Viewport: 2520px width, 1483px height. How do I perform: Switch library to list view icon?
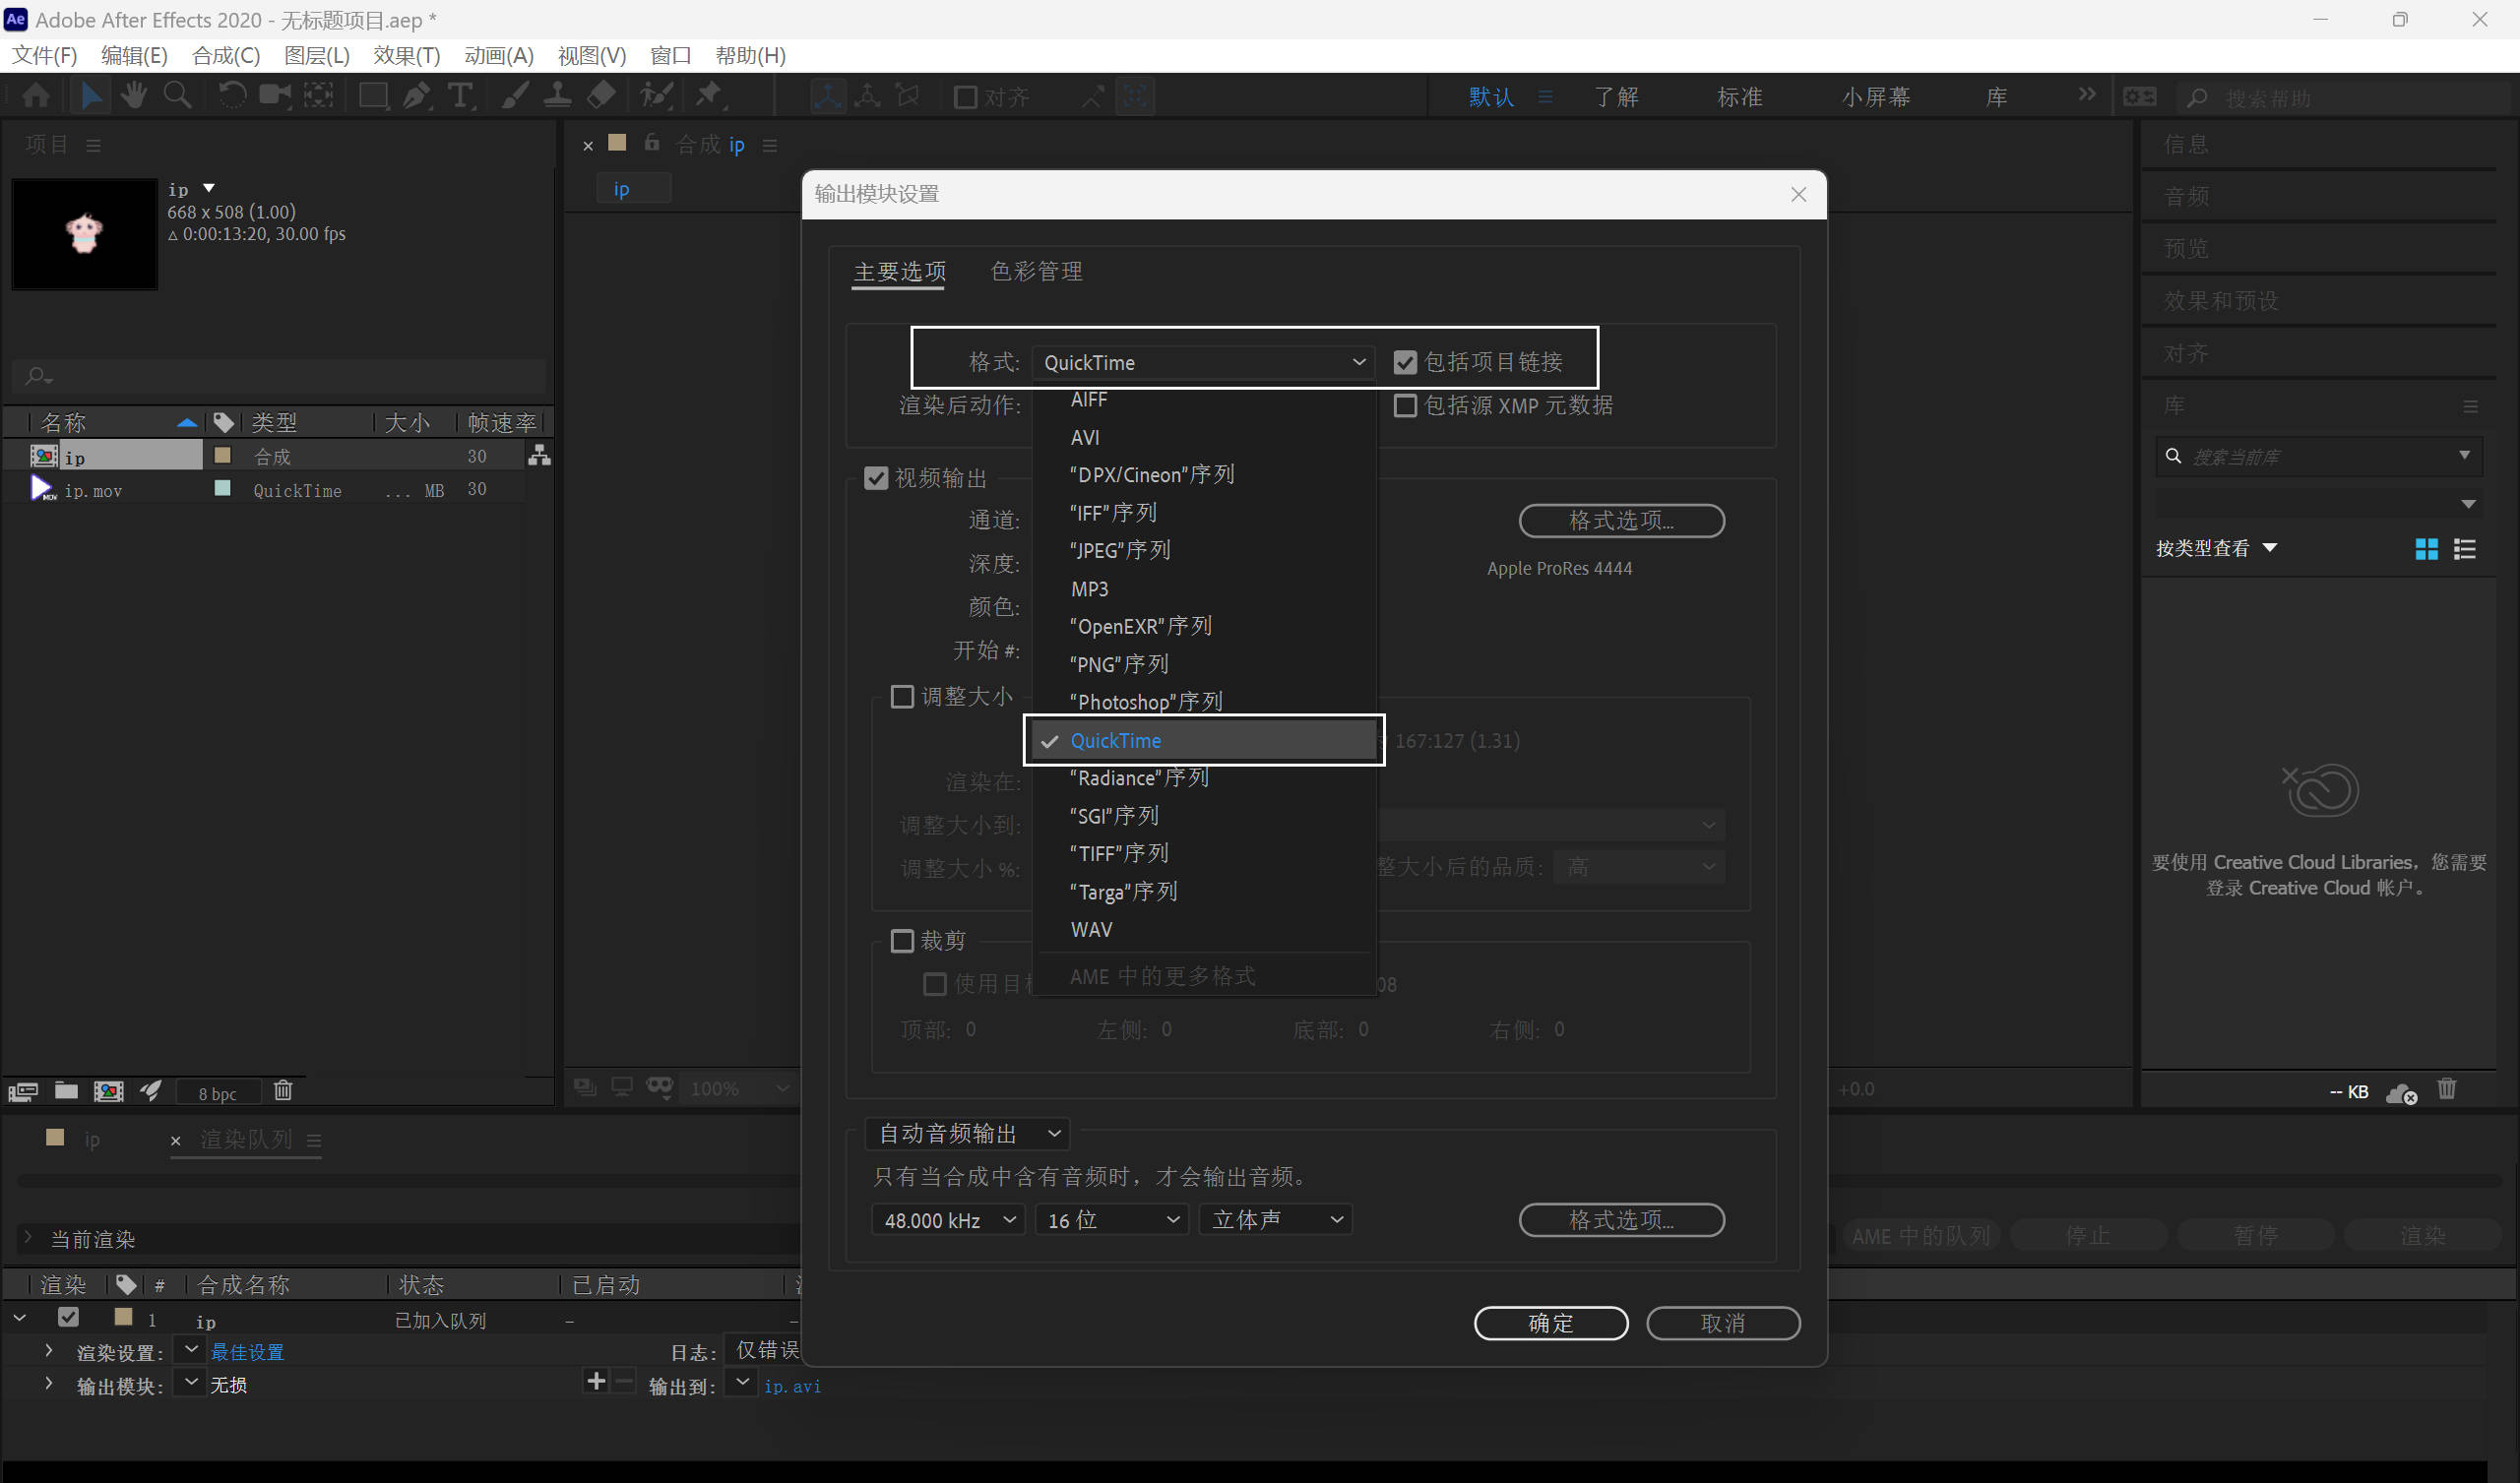(2465, 549)
